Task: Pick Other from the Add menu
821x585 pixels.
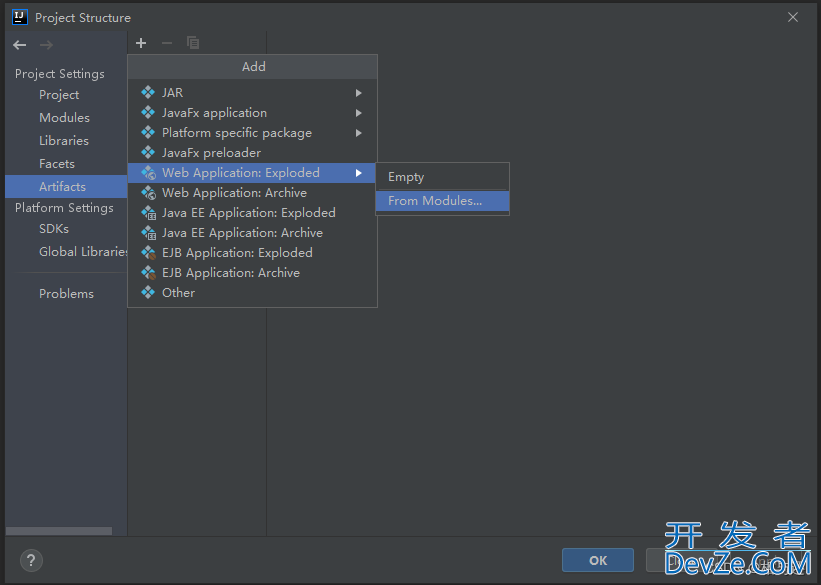Action: [x=252, y=292]
